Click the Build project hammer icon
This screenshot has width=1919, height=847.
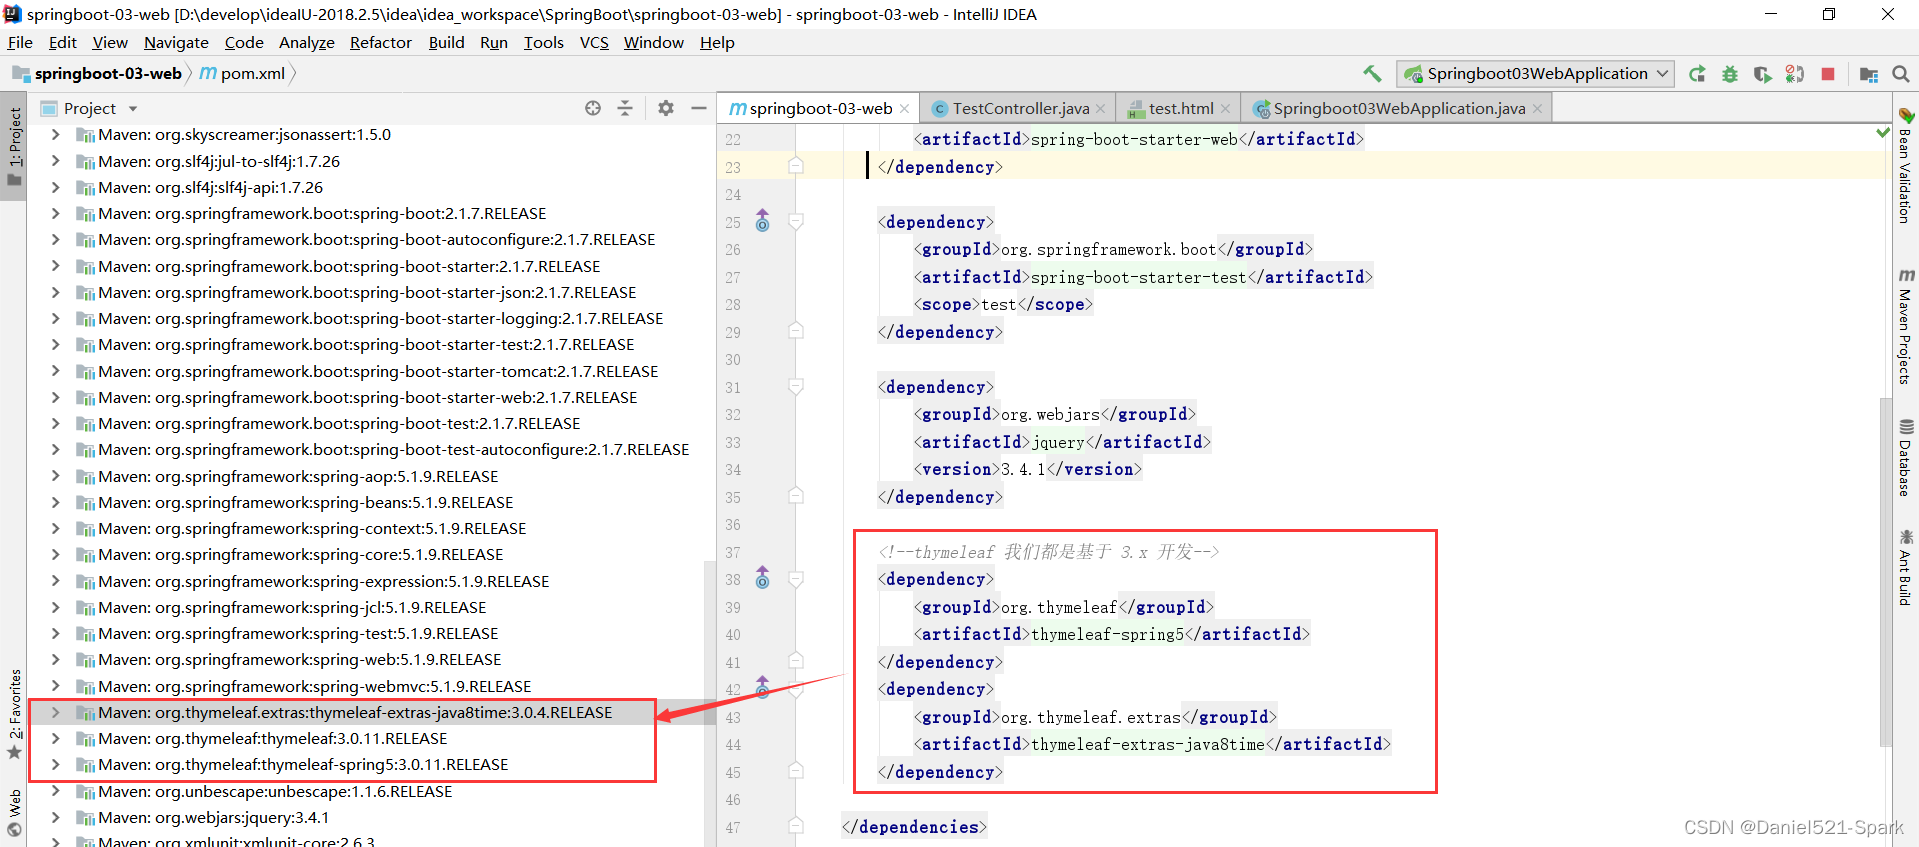(x=1372, y=74)
